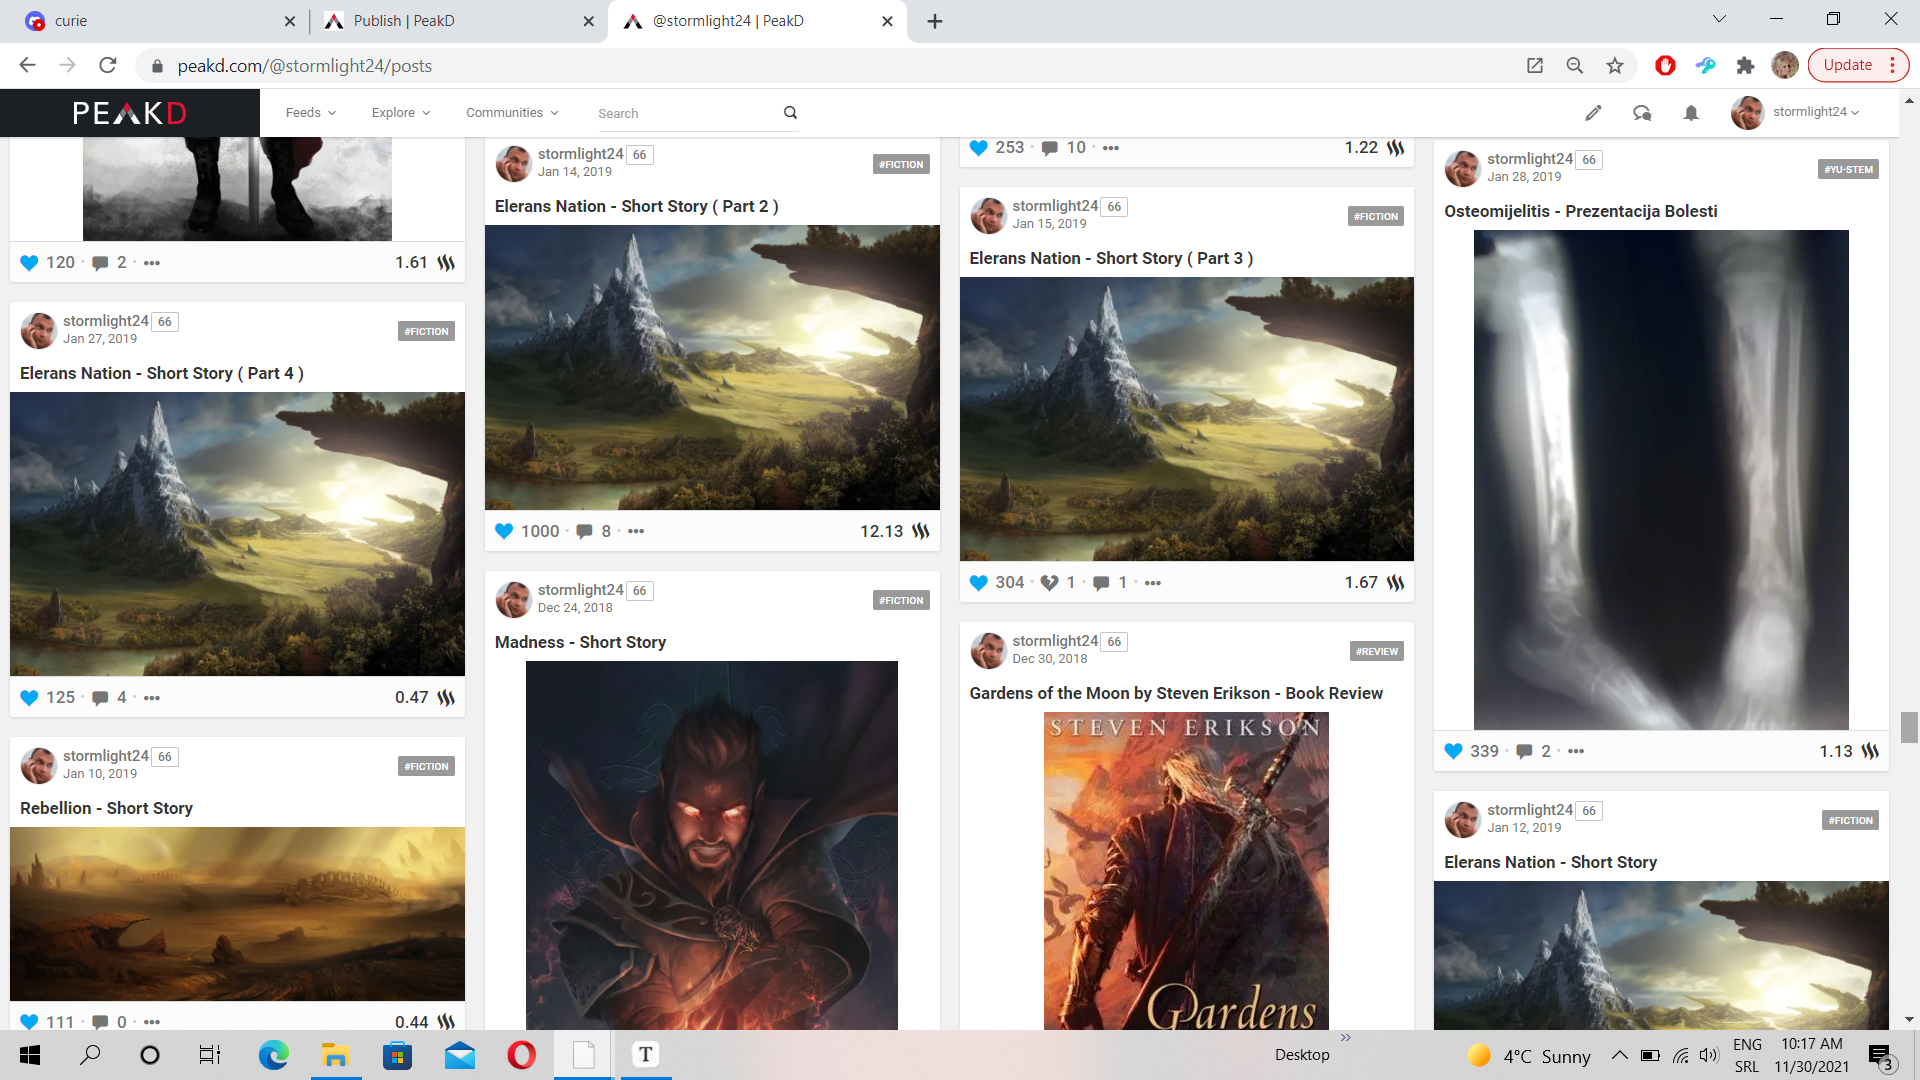Open Opera browser from the taskbar
The height and width of the screenshot is (1080, 1920).
[x=521, y=1055]
